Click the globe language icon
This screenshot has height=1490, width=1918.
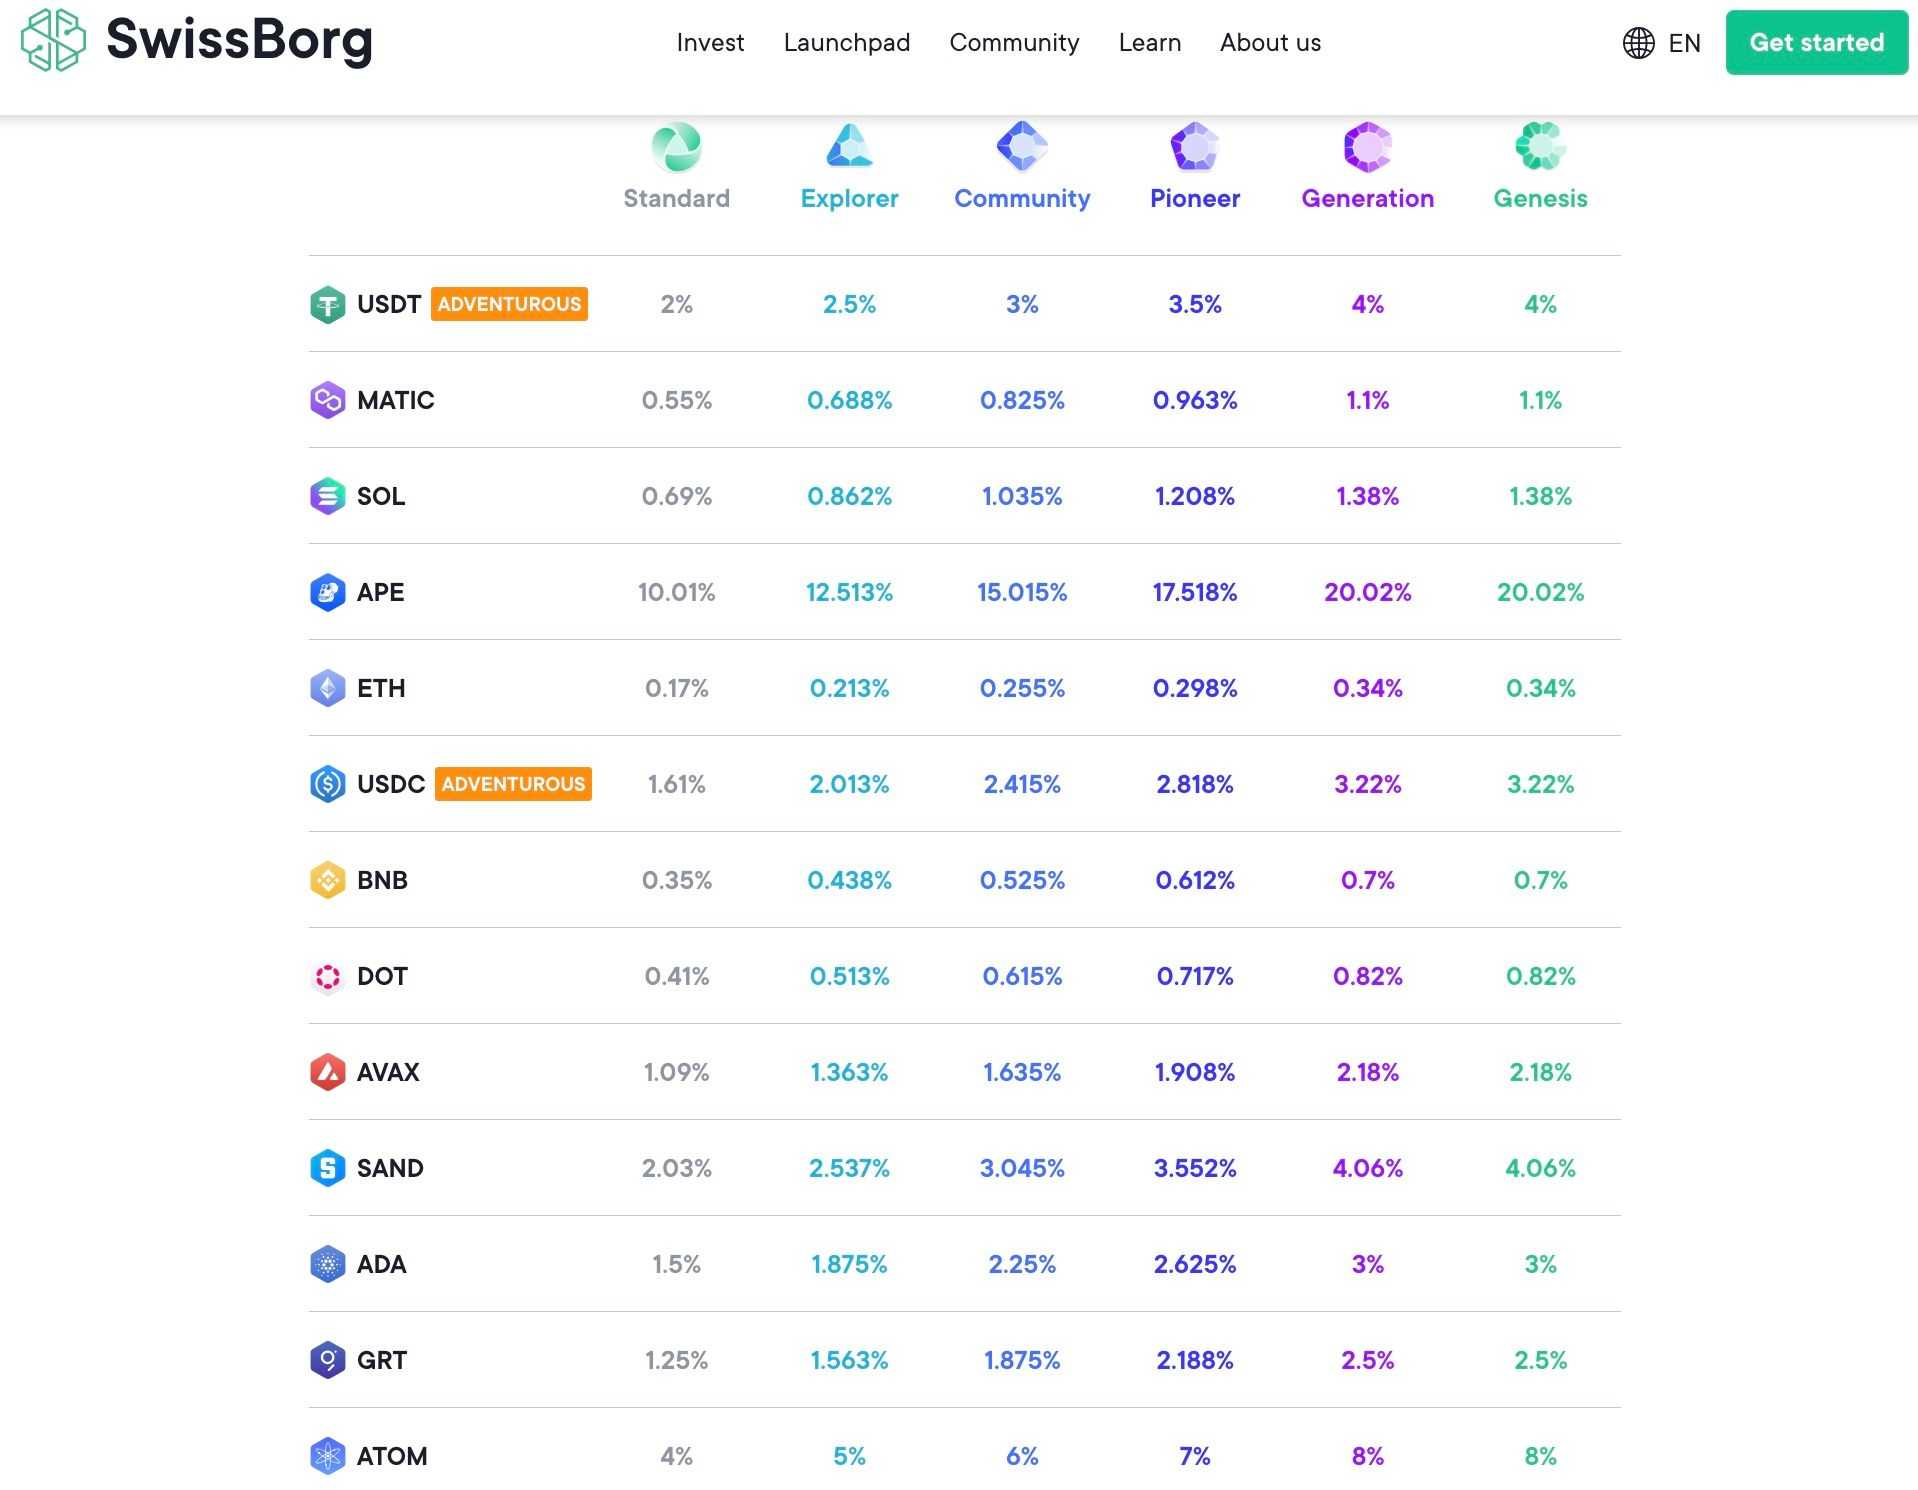tap(1637, 43)
